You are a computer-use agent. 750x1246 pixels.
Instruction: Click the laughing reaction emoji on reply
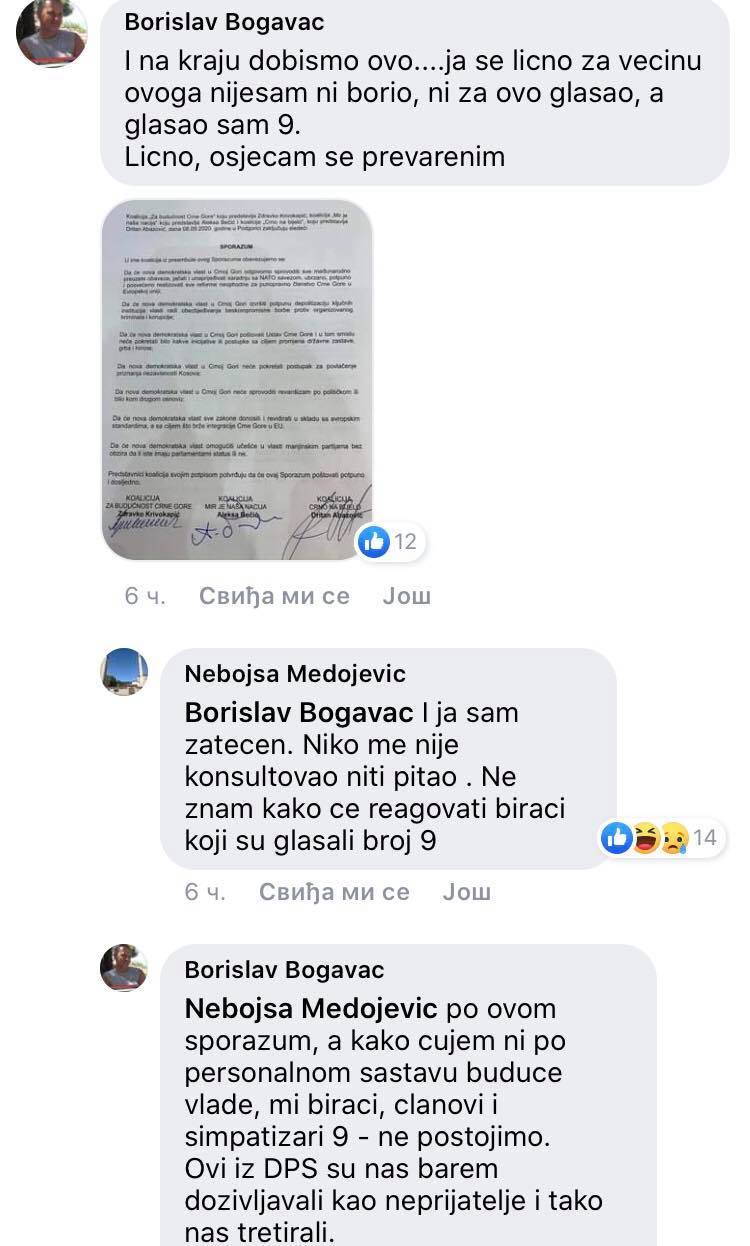646,838
